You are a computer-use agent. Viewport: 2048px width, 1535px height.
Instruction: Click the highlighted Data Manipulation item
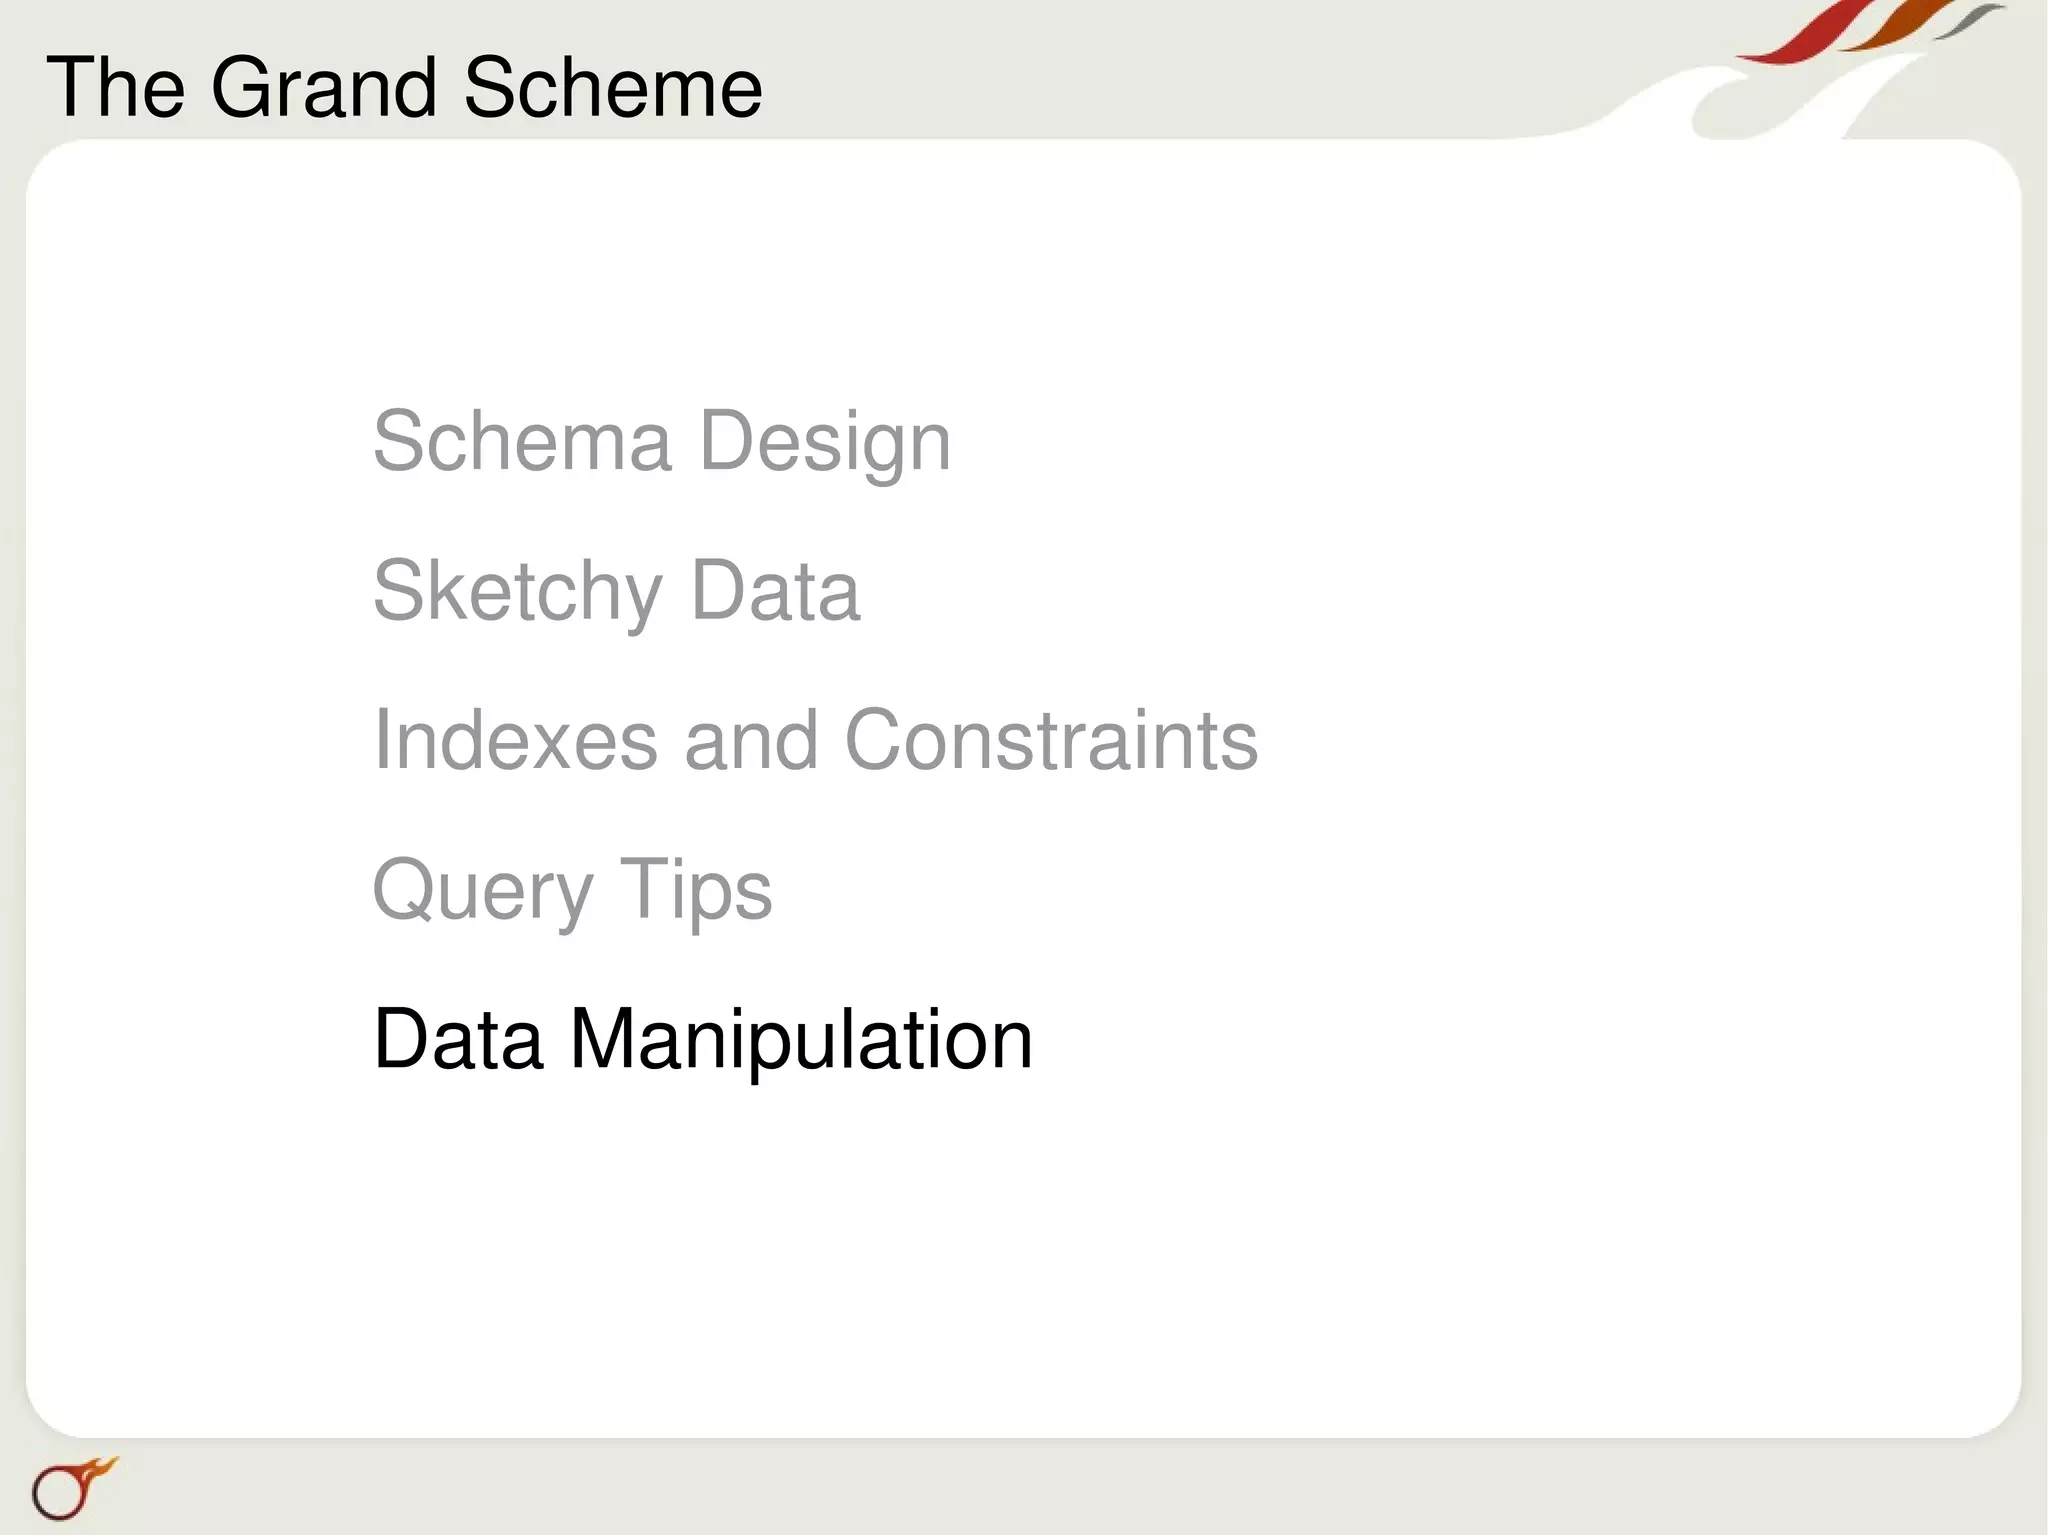point(702,1040)
